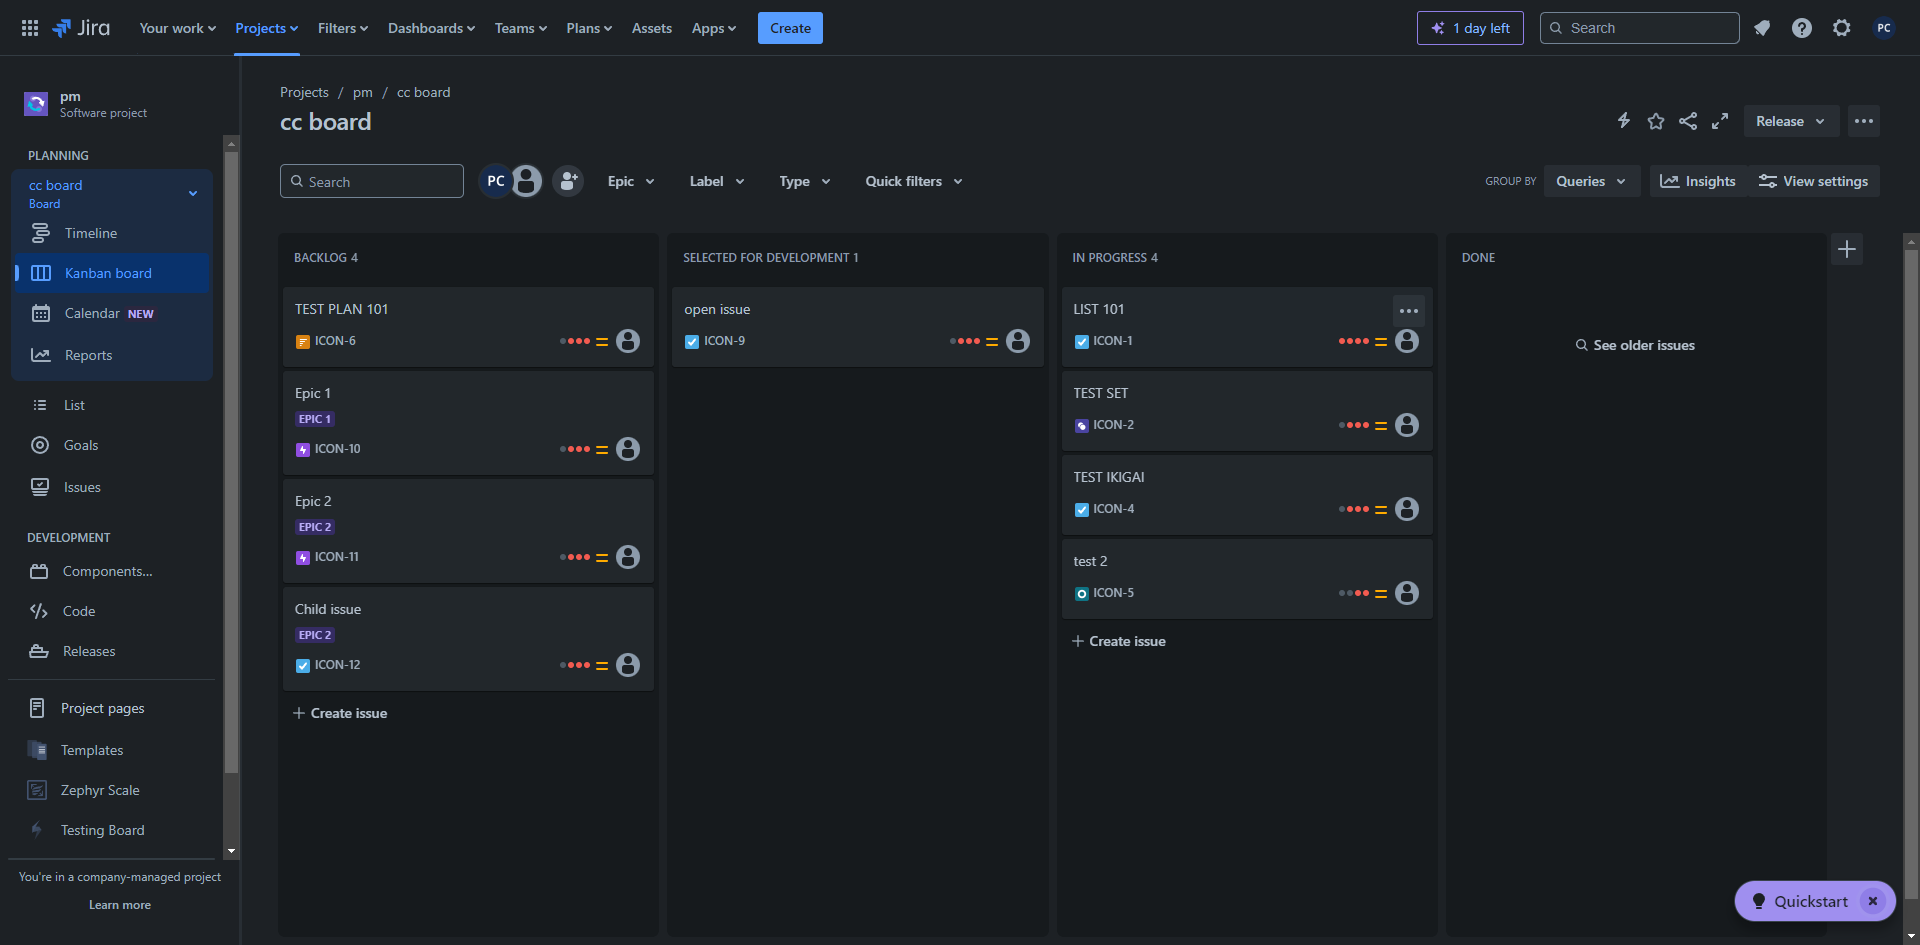Open the Release dropdown
1920x945 pixels.
point(1791,121)
